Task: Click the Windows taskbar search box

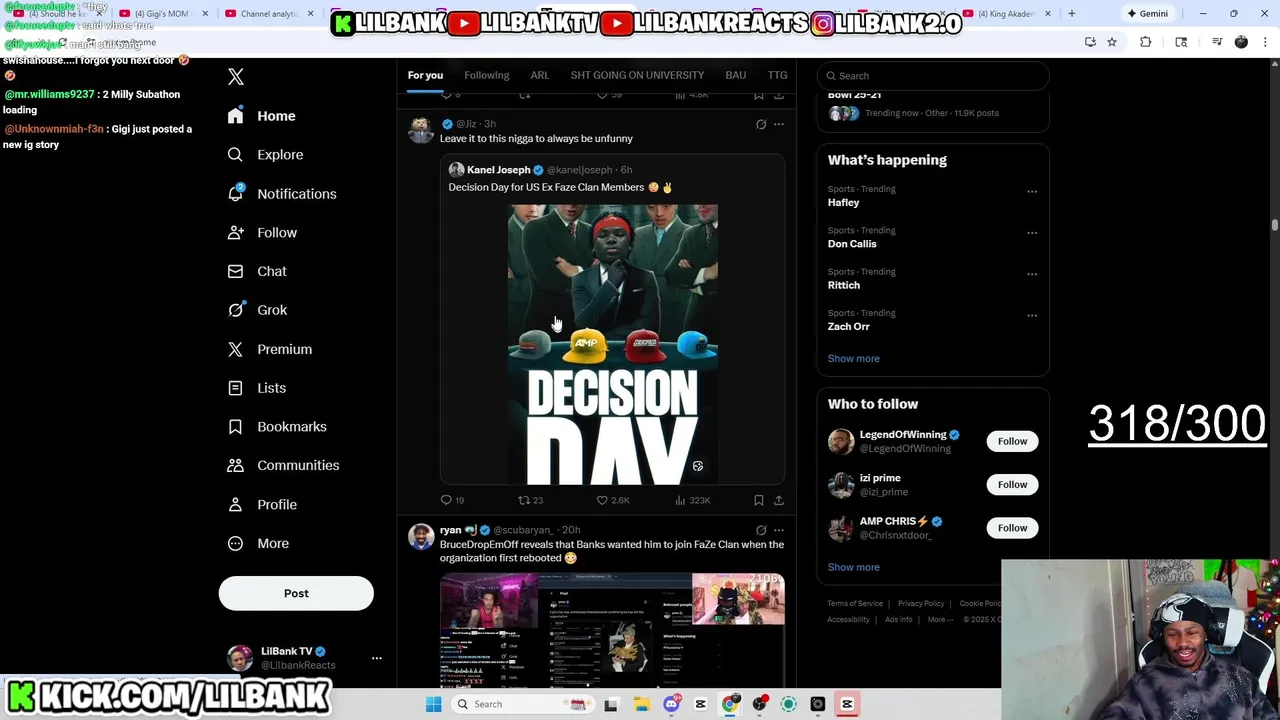Action: coord(521,705)
